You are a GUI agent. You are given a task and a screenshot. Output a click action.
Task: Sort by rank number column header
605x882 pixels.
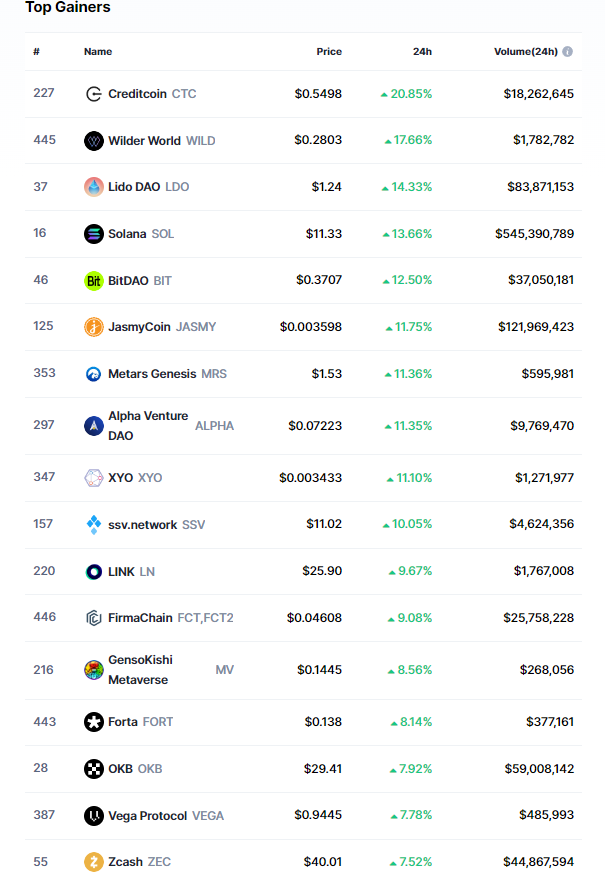click(x=36, y=52)
